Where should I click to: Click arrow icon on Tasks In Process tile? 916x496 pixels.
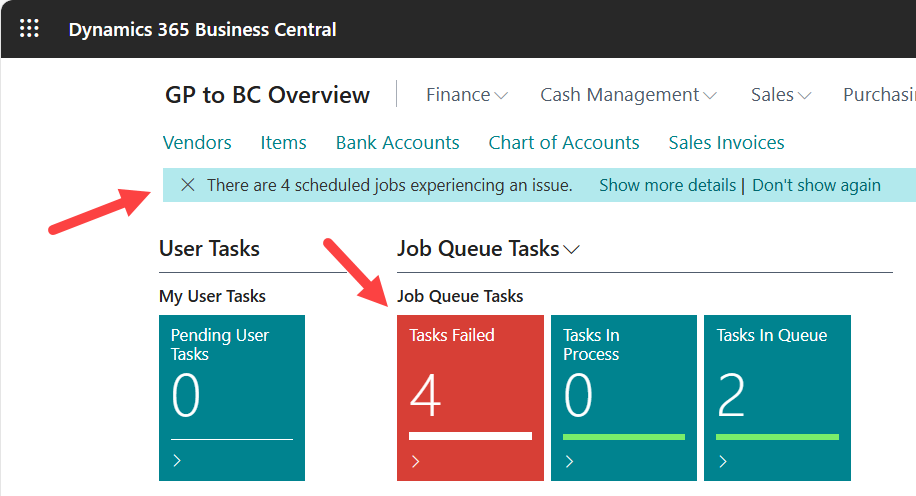pyautogui.click(x=569, y=461)
